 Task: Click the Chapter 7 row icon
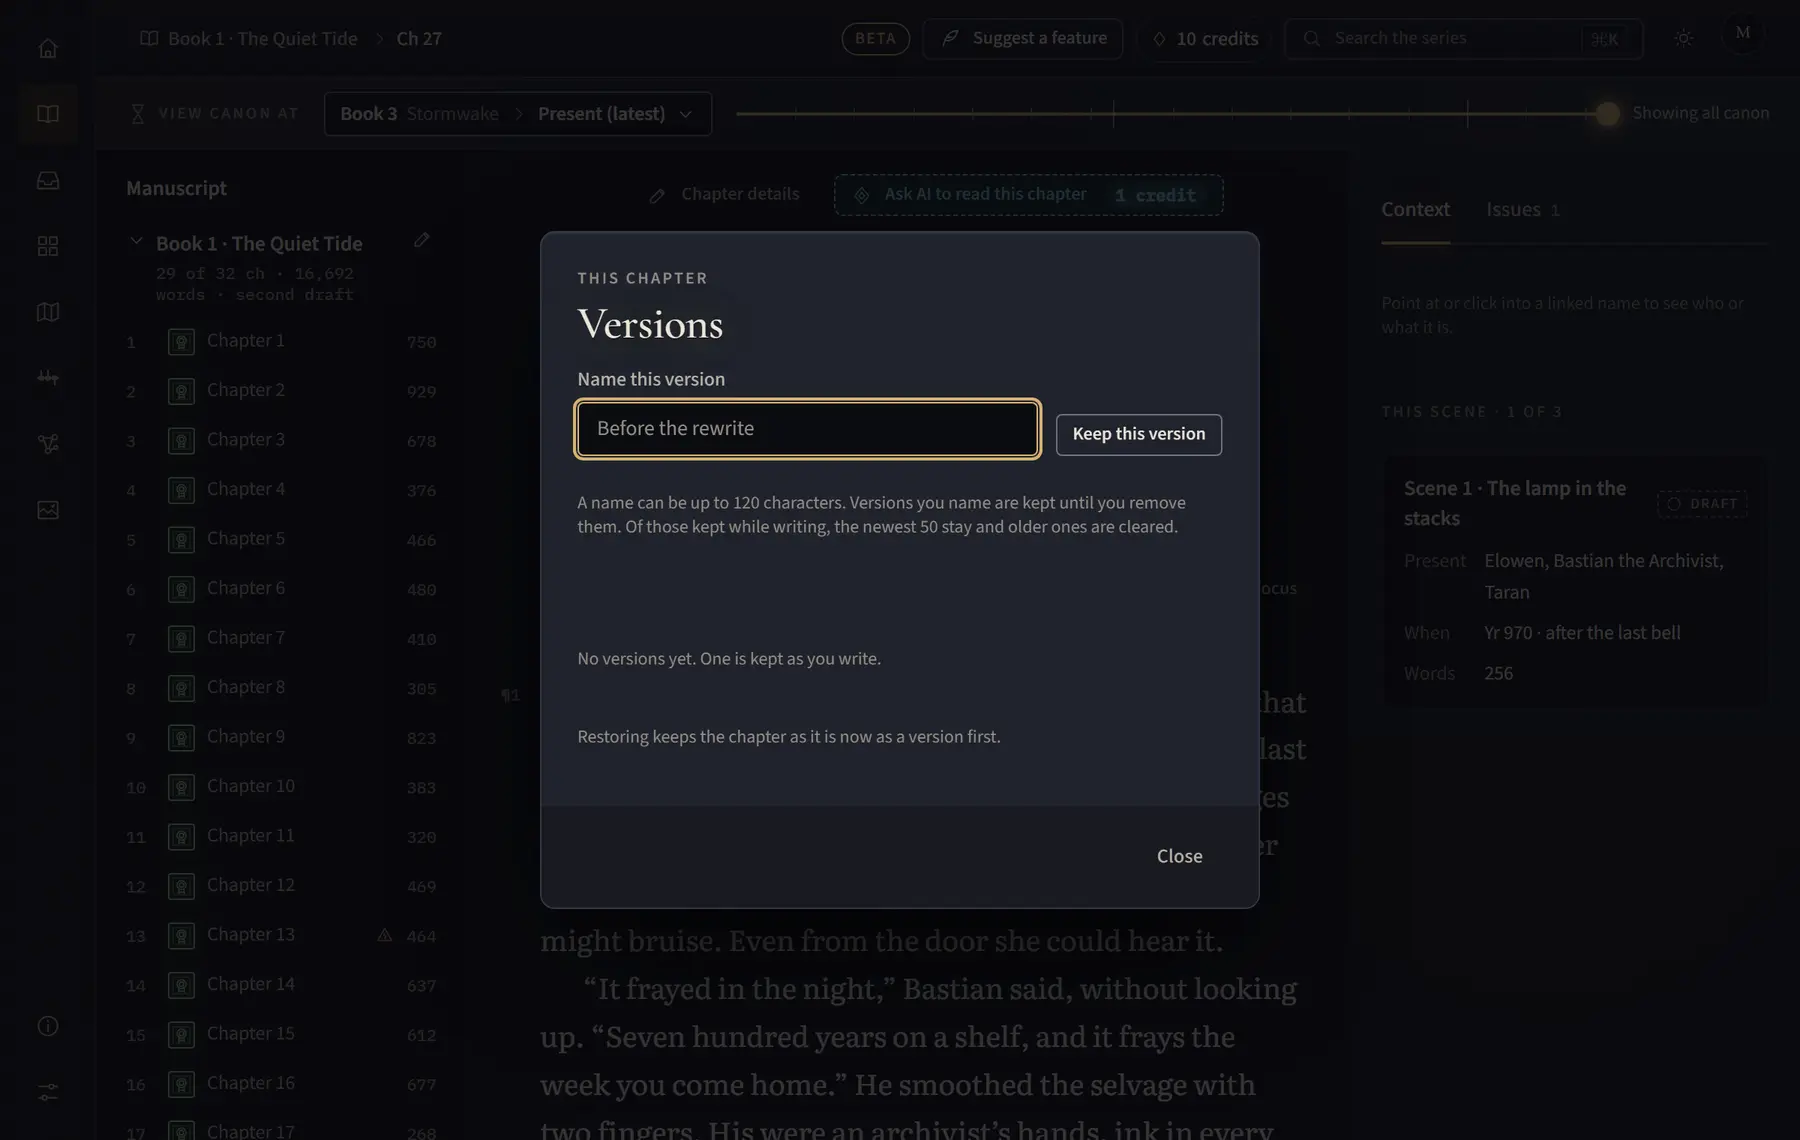pos(181,638)
